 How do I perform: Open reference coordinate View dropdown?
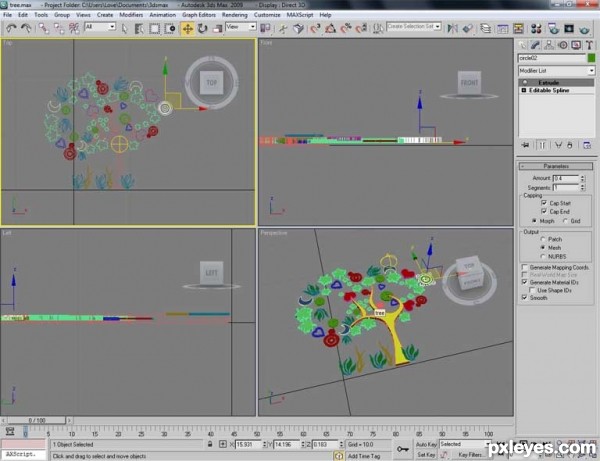pyautogui.click(x=241, y=27)
